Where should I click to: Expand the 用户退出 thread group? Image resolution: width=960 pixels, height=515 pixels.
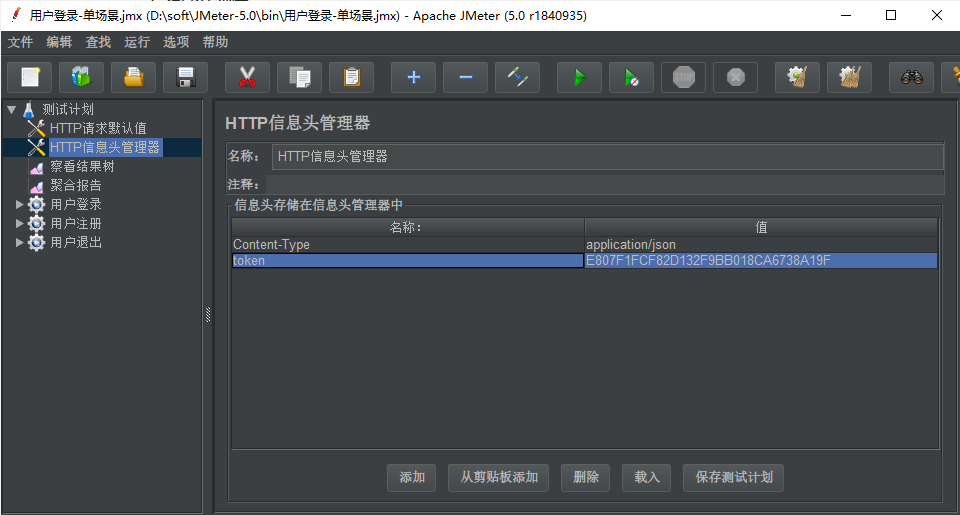[20, 242]
